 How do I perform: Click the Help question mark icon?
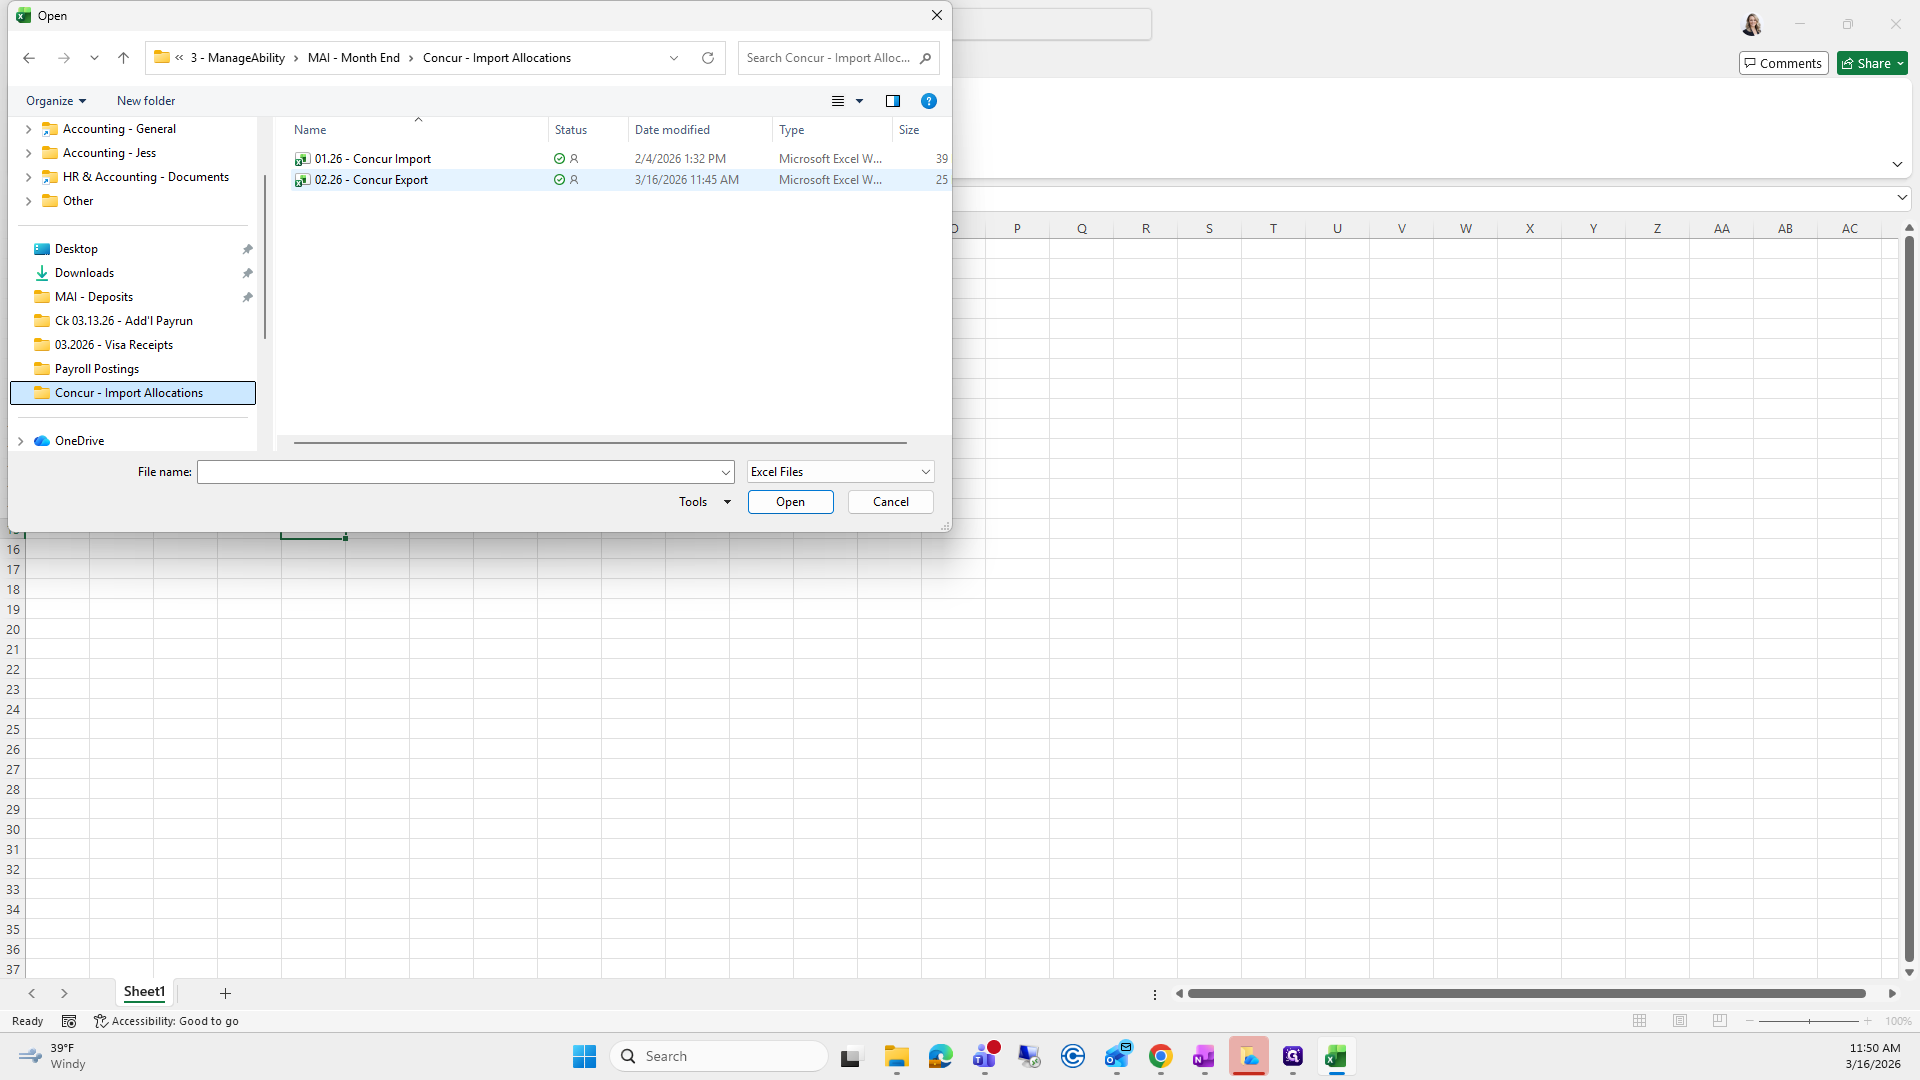point(928,101)
